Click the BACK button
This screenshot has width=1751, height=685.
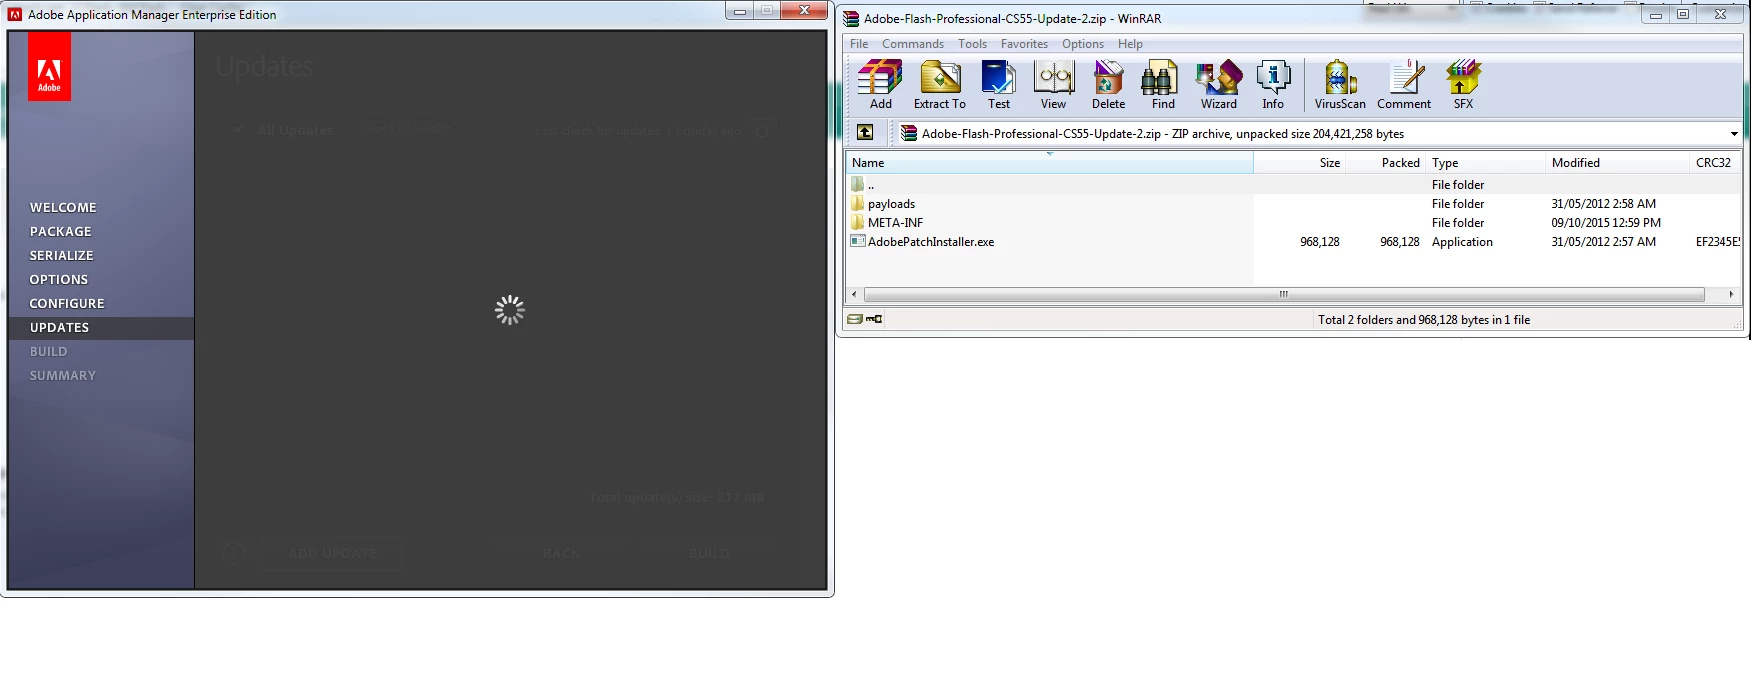561,553
